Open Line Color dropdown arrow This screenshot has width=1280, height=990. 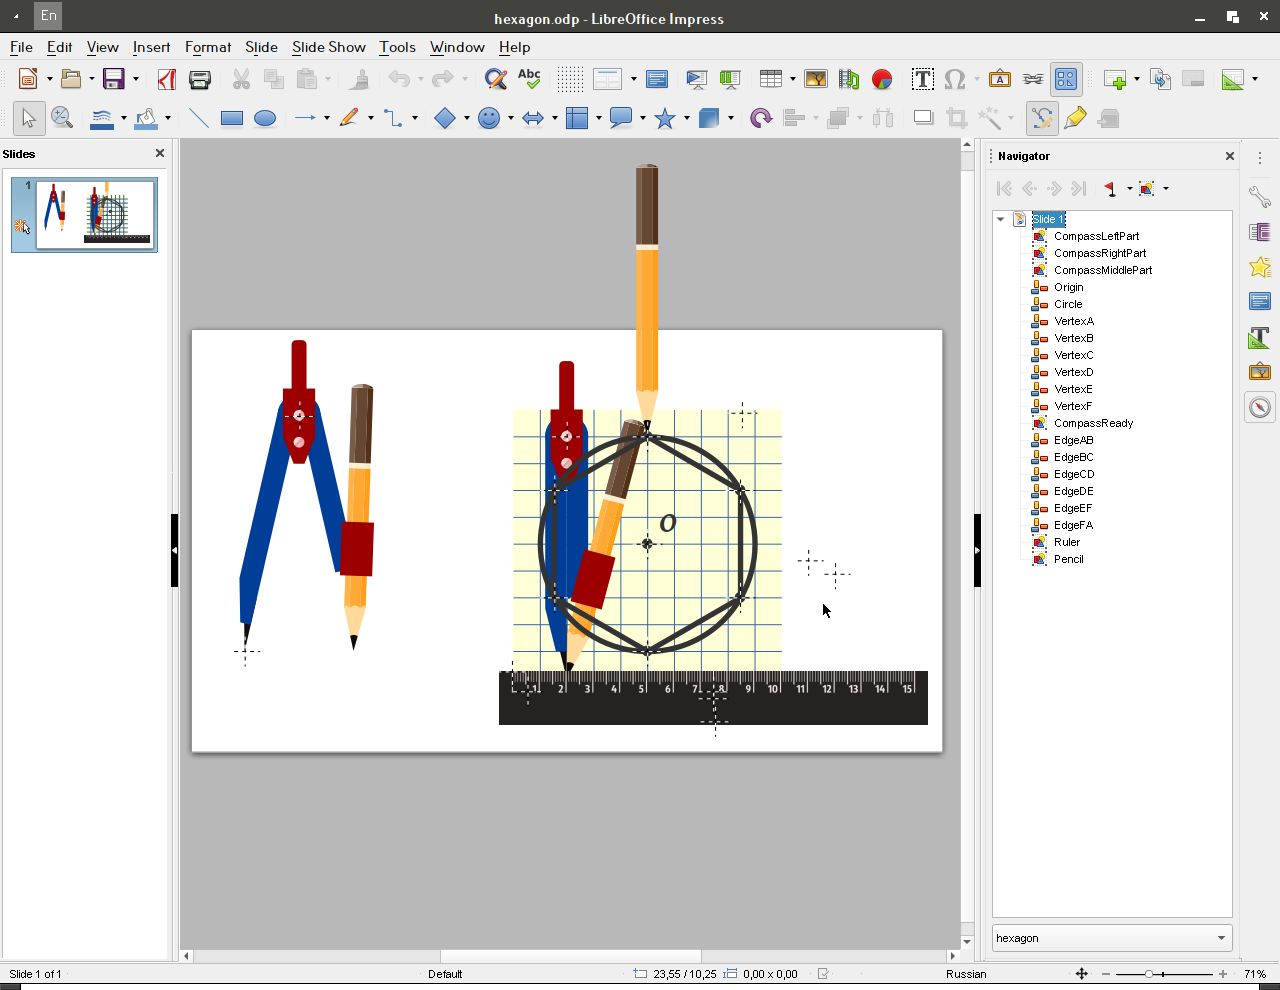pyautogui.click(x=124, y=118)
